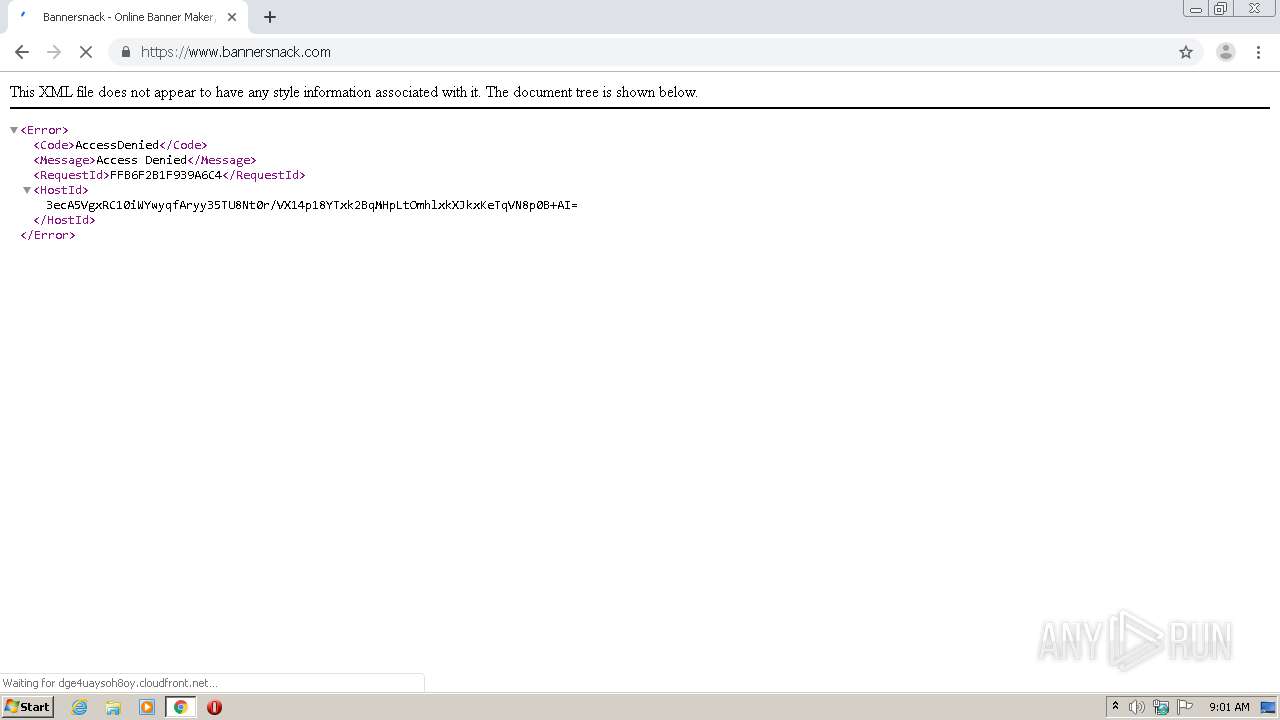This screenshot has height=720, width=1280.
Task: Click the XML style information notice
Action: click(354, 92)
